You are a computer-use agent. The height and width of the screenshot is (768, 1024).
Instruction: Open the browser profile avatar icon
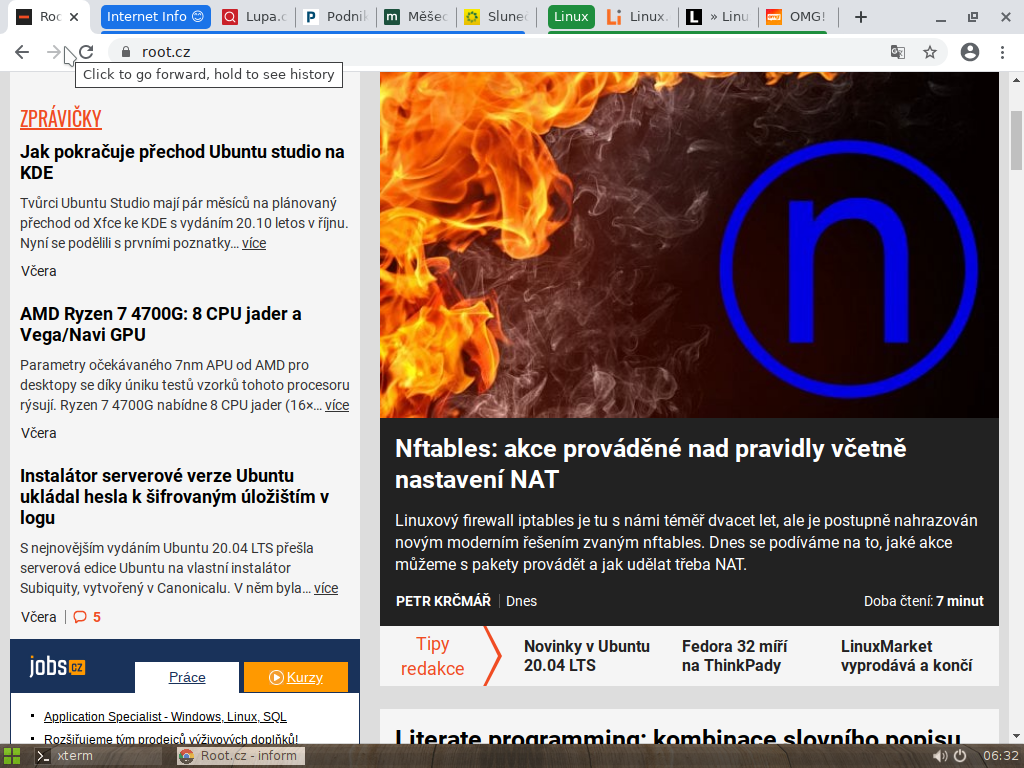[967, 51]
